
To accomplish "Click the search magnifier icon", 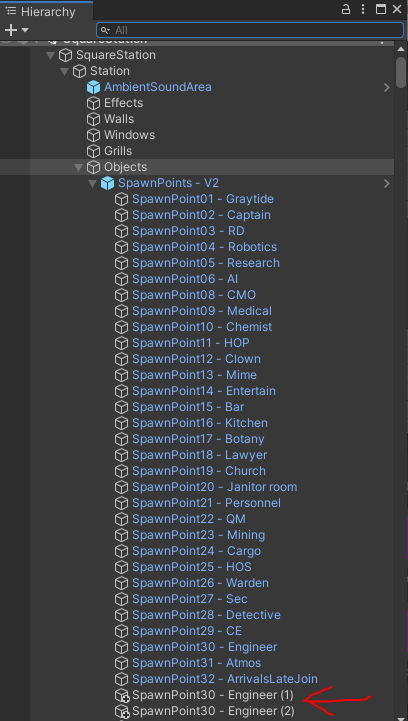I will pyautogui.click(x=105, y=30).
